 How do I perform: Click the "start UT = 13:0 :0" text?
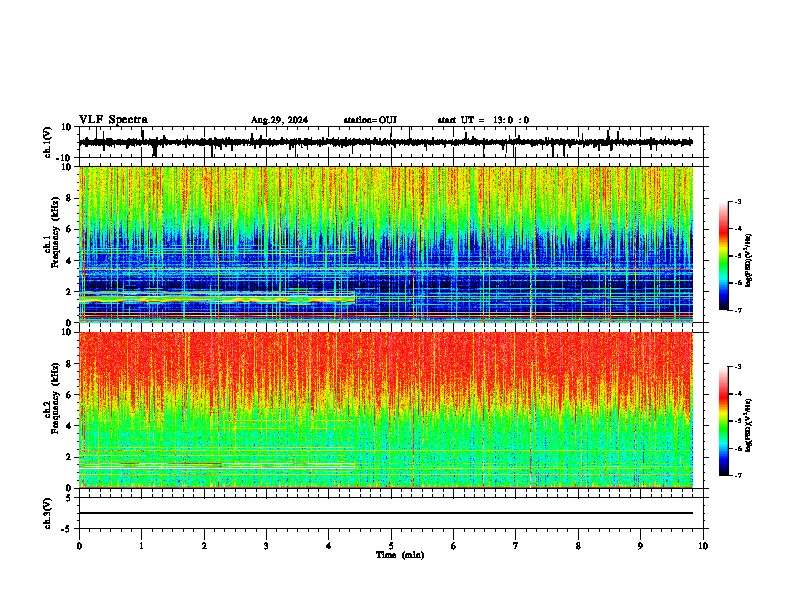(483, 120)
